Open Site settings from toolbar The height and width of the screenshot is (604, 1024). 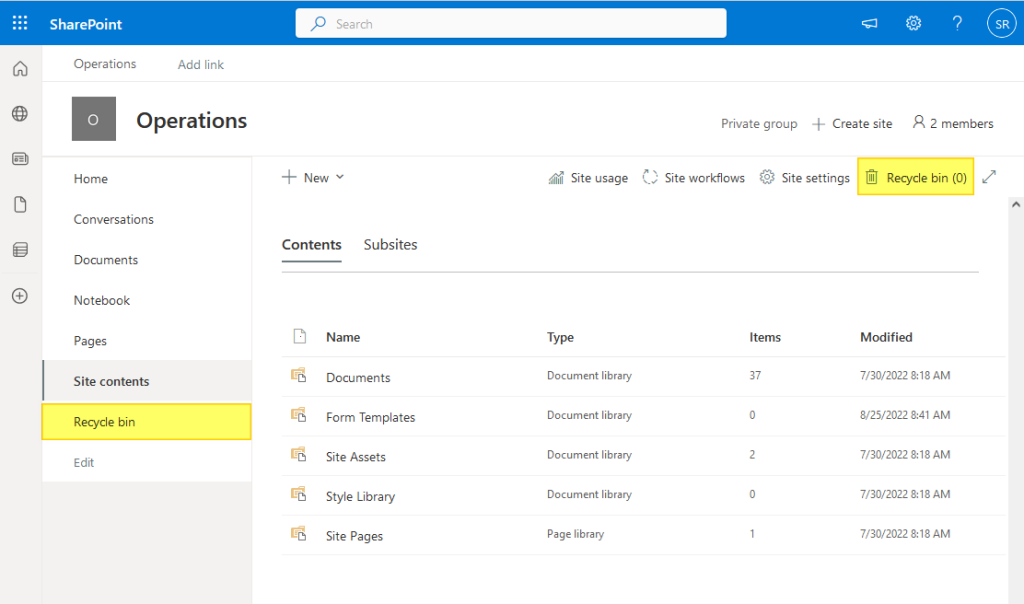(805, 178)
